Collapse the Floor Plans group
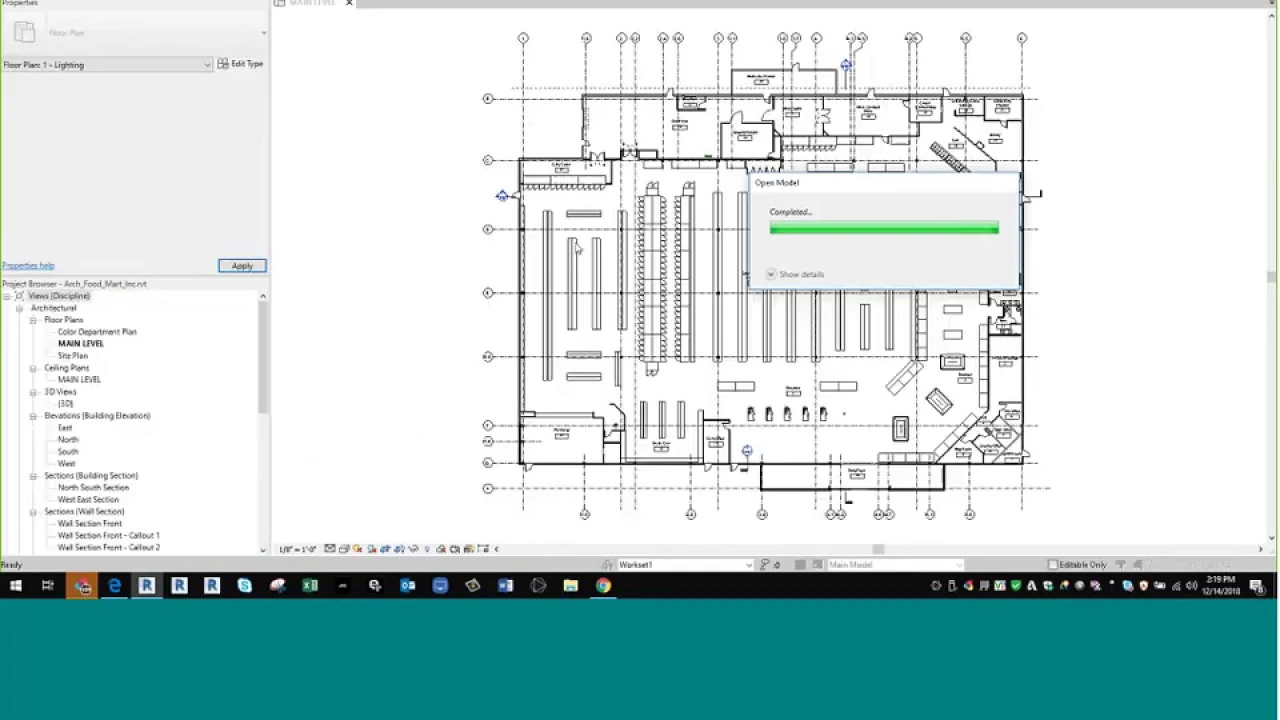 click(x=33, y=320)
